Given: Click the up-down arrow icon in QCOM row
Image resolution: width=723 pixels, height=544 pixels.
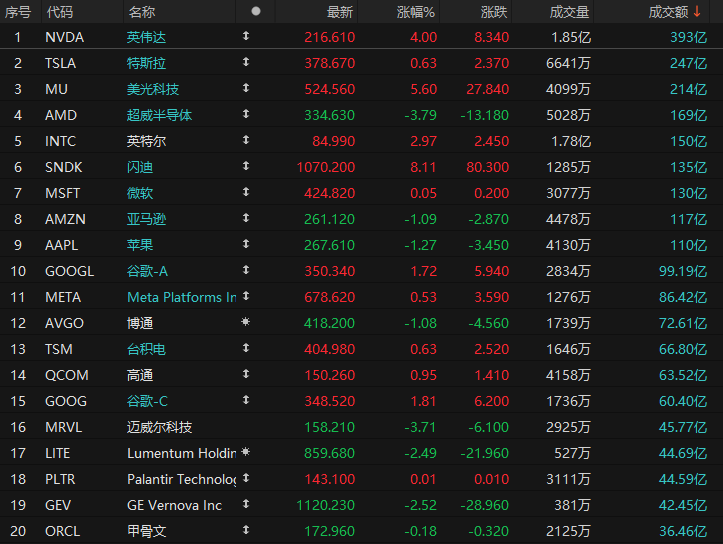Looking at the screenshot, I should (246, 374).
